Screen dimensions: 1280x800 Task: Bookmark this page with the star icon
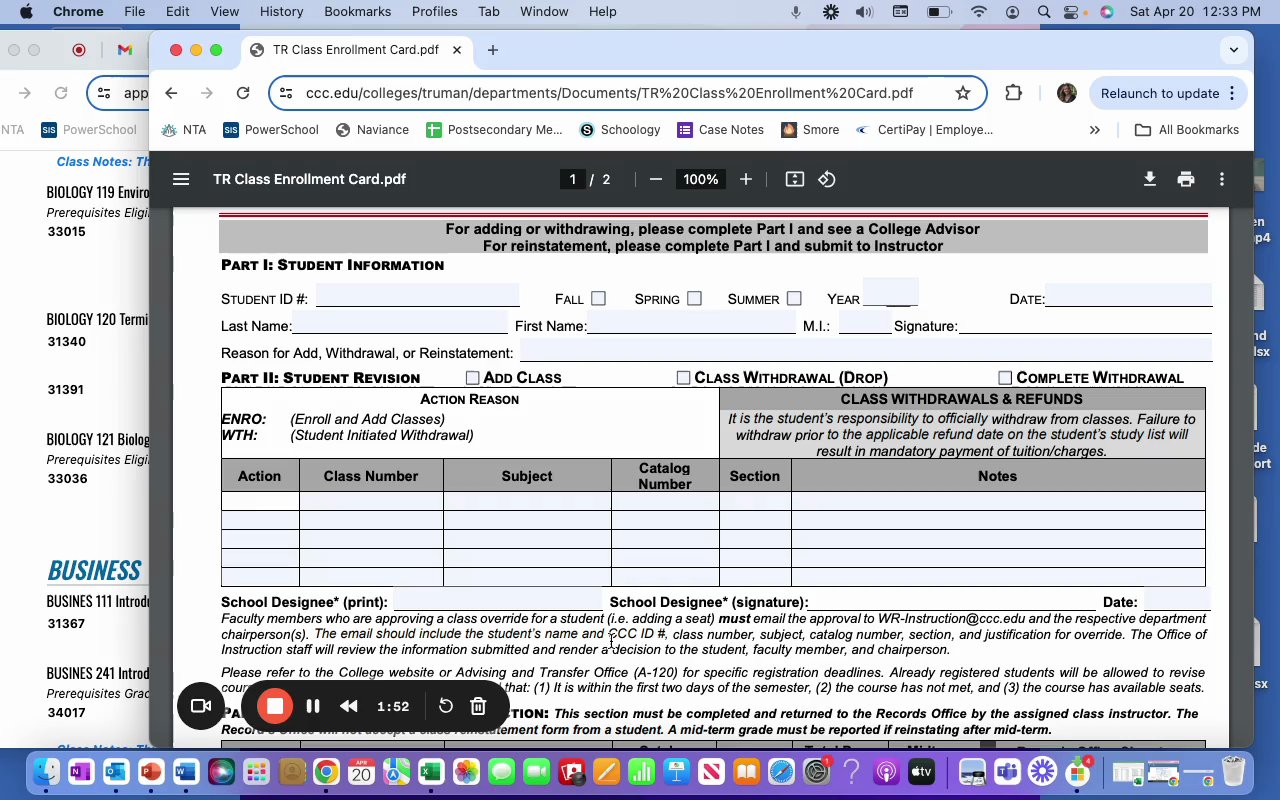[963, 93]
